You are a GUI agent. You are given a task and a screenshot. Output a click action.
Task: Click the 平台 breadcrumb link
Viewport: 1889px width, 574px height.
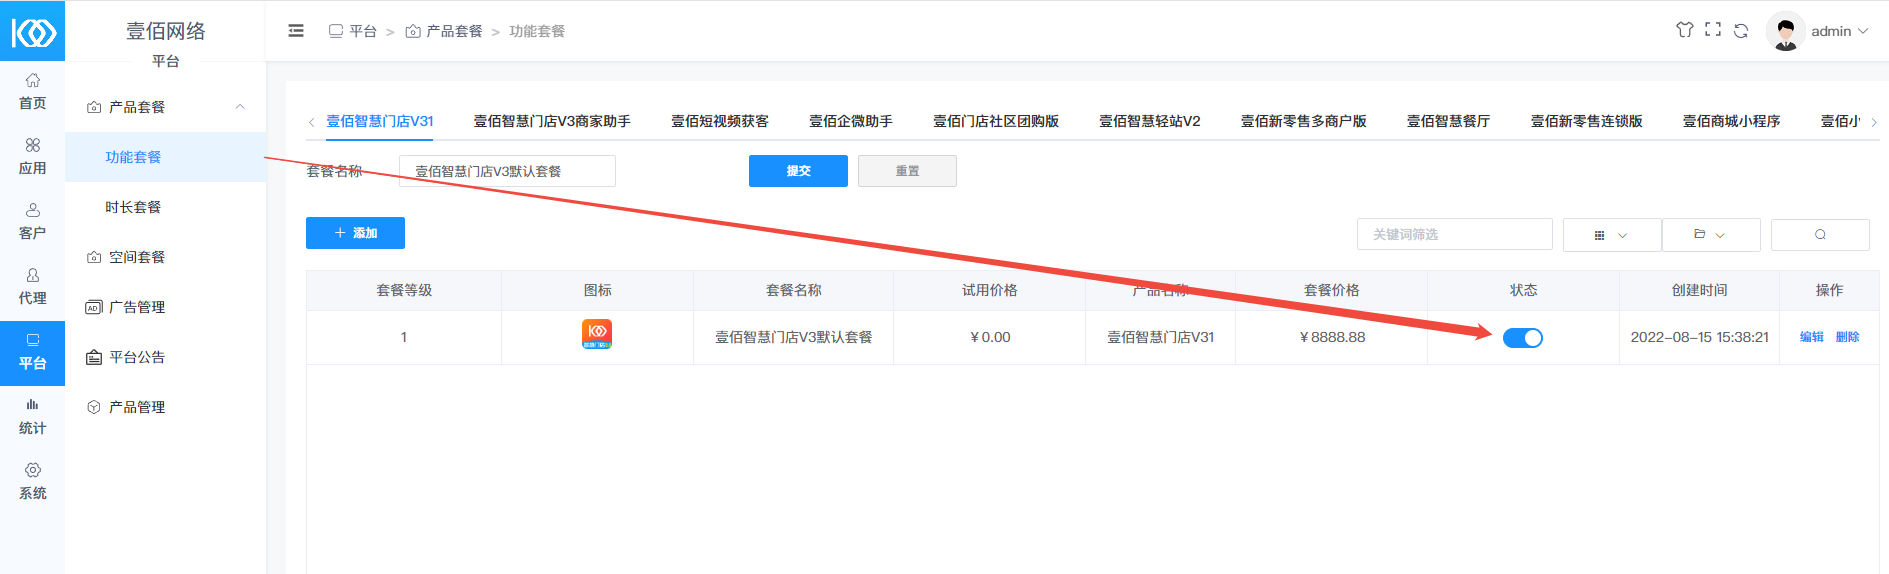353,31
